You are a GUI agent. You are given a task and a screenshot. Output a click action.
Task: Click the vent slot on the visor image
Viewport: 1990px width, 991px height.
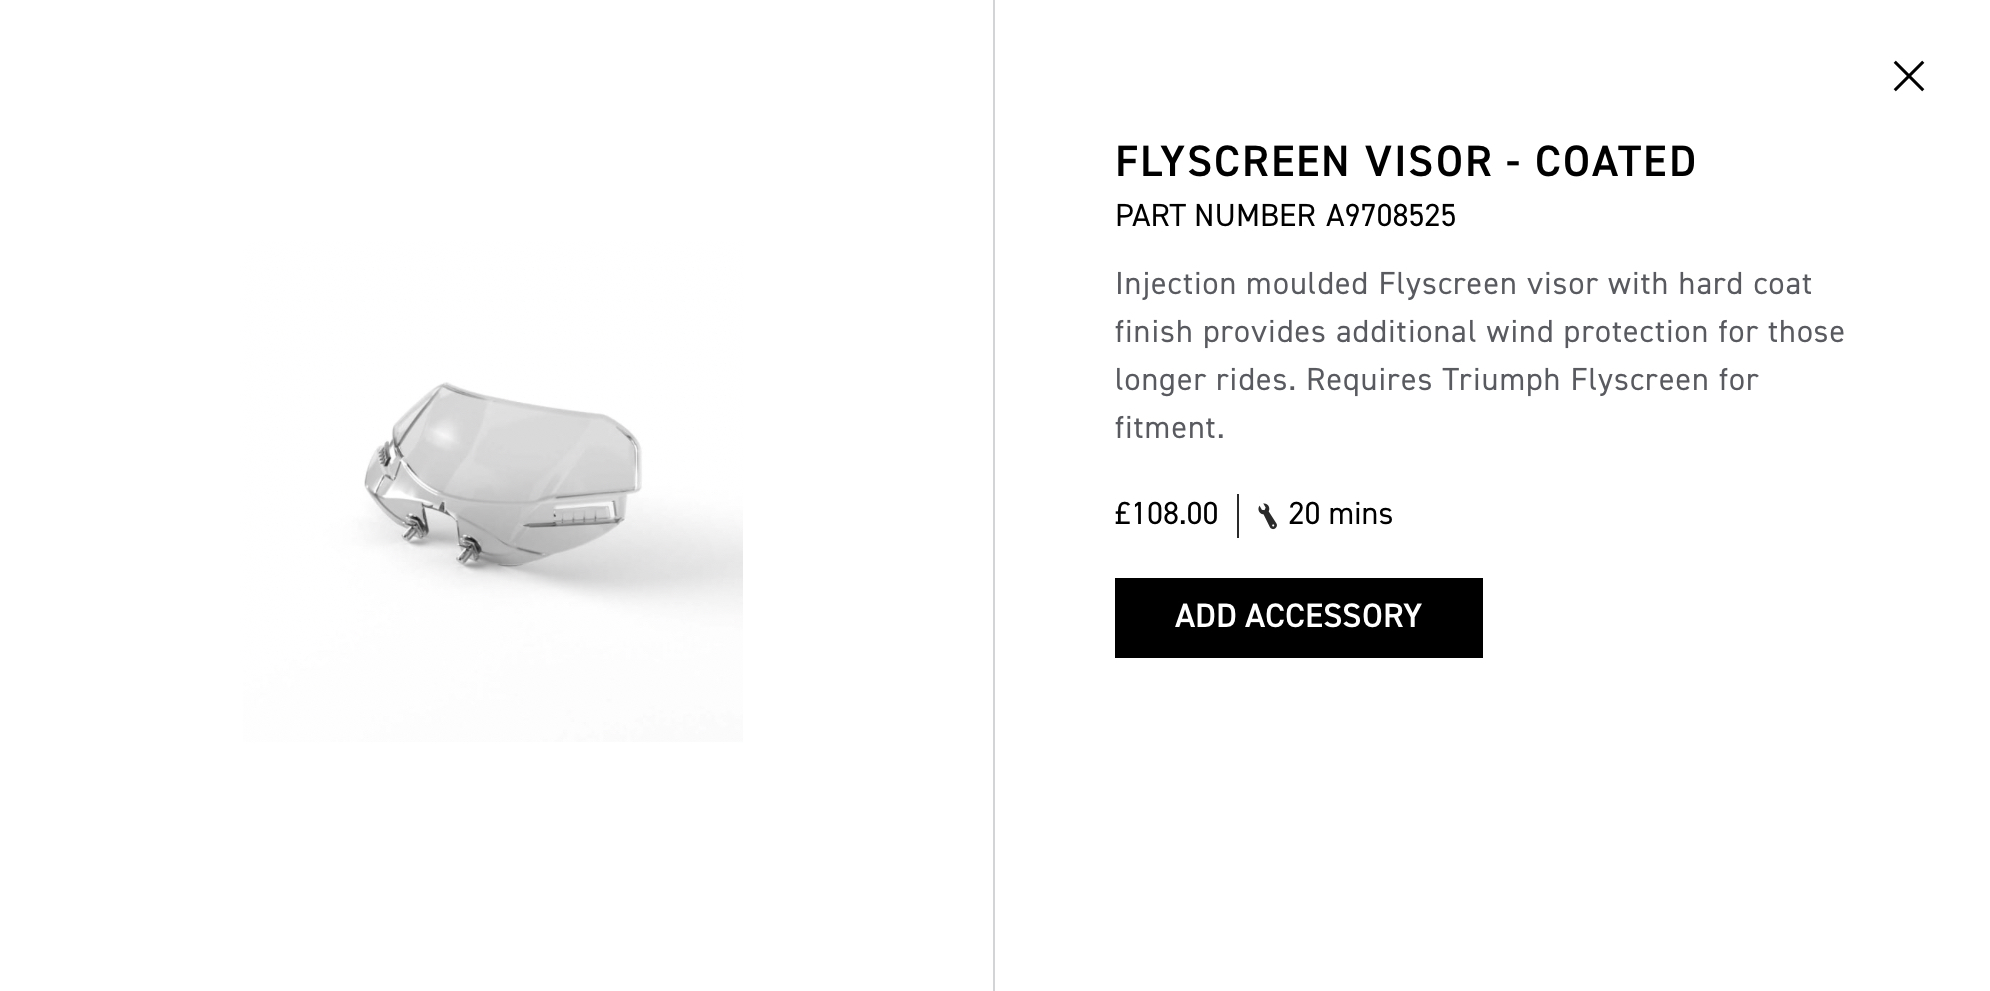585,514
